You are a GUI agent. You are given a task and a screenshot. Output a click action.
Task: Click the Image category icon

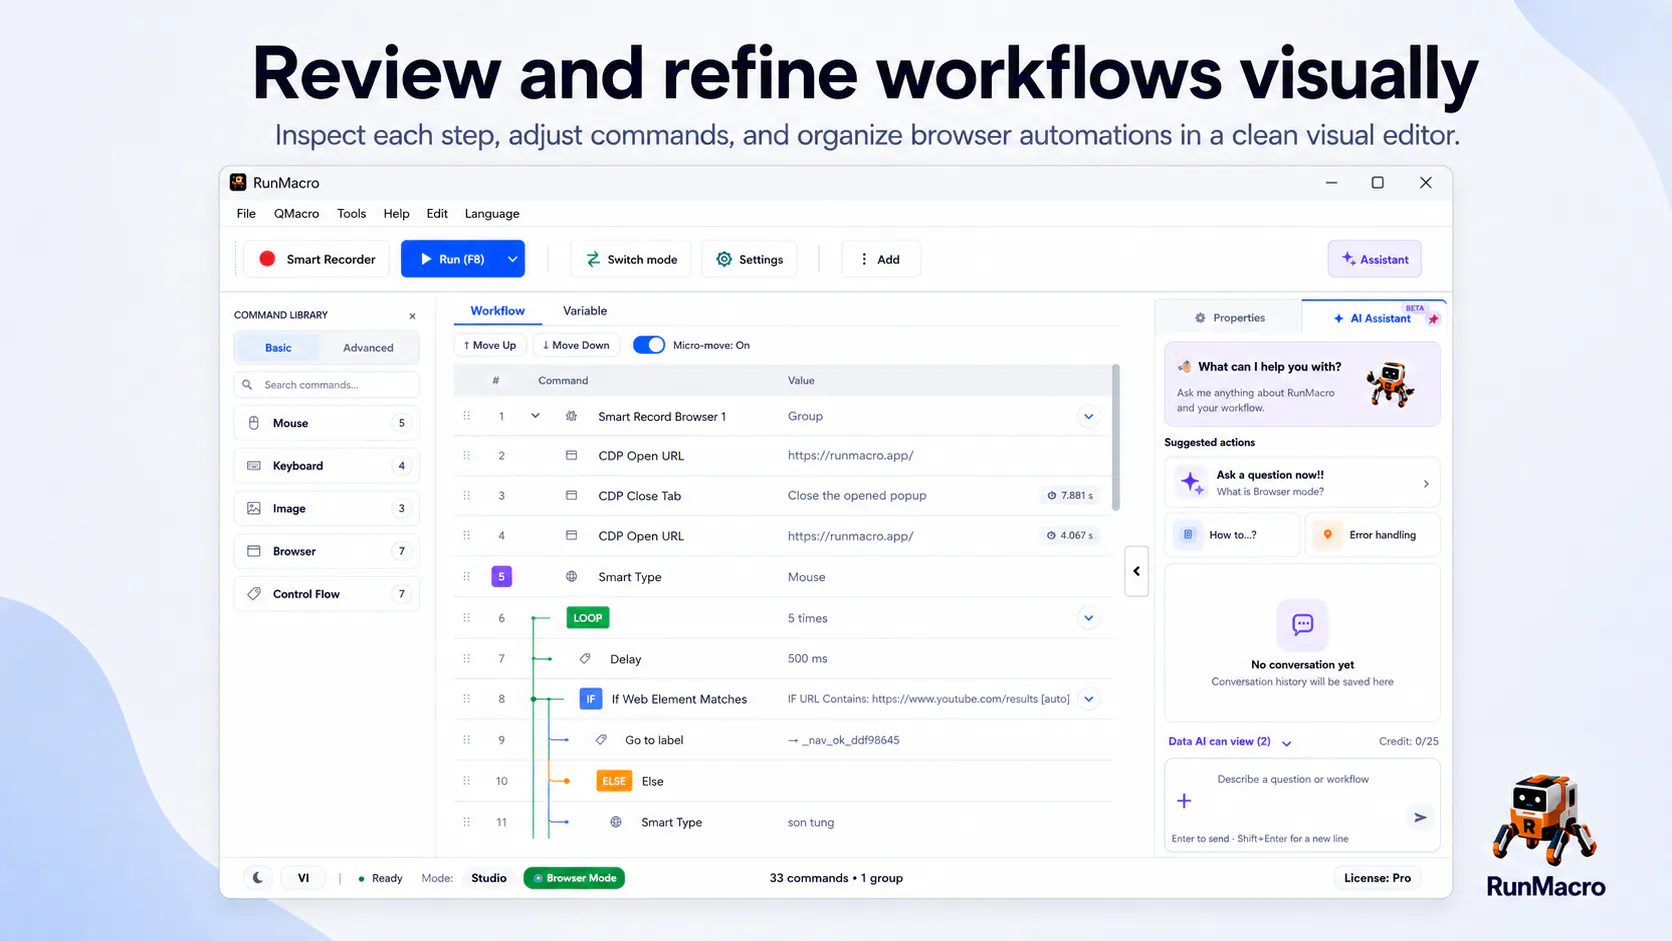254,508
